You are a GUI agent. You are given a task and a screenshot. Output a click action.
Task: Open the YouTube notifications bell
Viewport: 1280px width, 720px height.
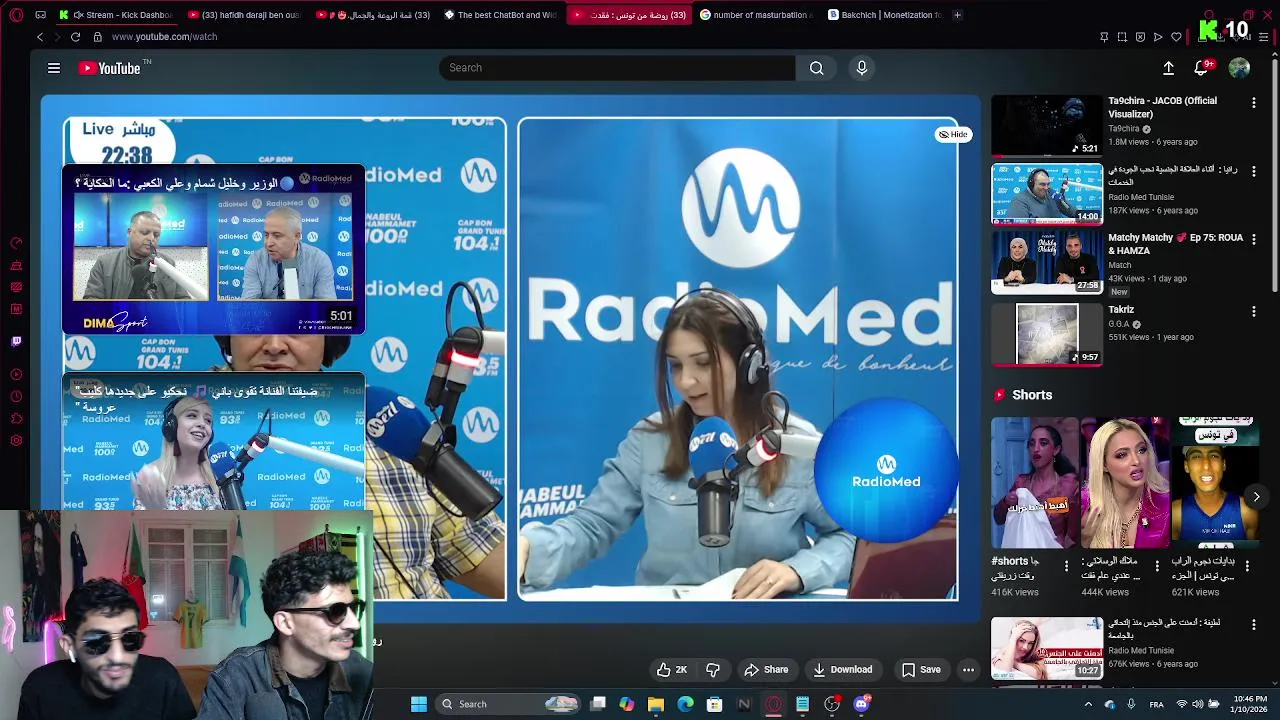1201,68
